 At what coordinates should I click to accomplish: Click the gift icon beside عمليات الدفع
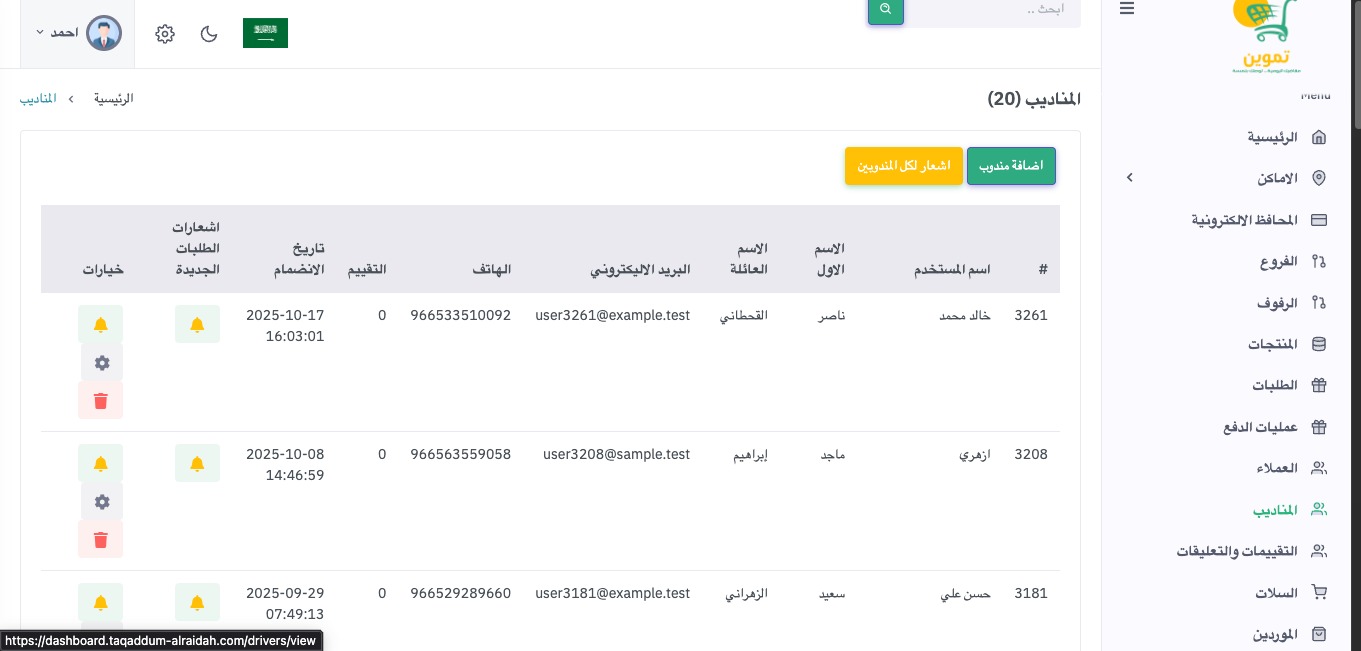pos(1319,427)
